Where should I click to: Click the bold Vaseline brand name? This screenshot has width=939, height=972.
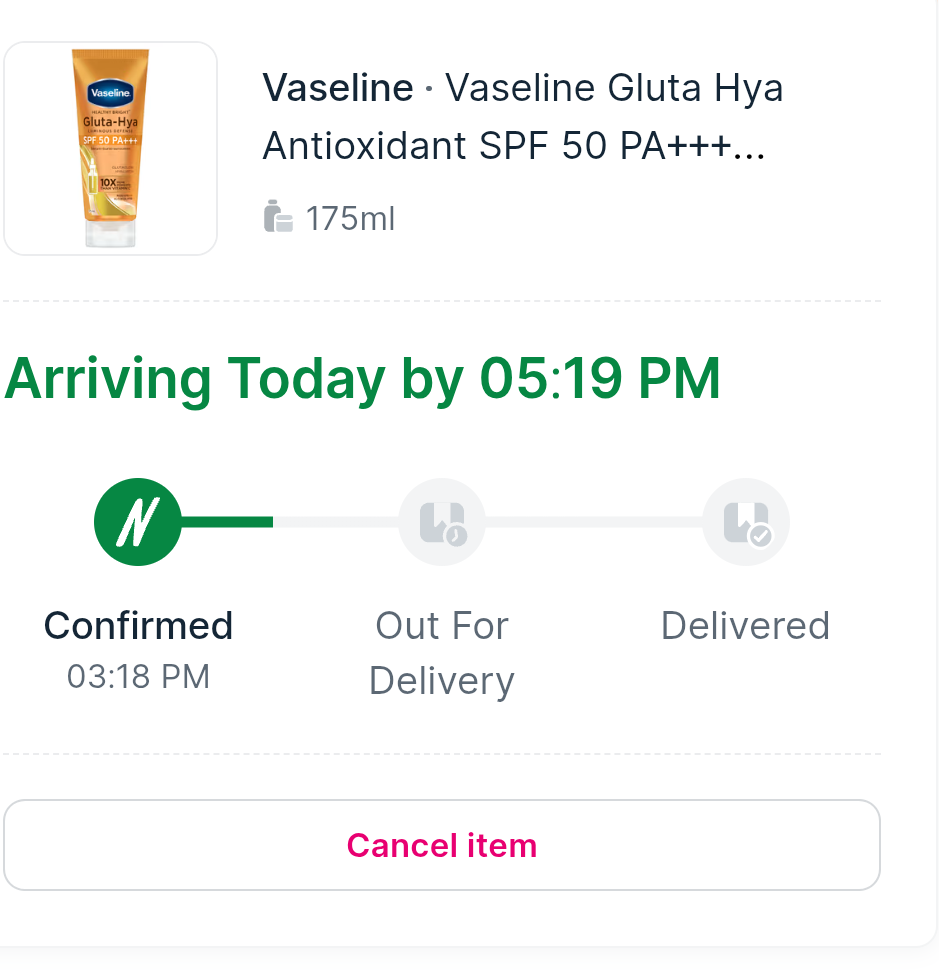tap(337, 88)
